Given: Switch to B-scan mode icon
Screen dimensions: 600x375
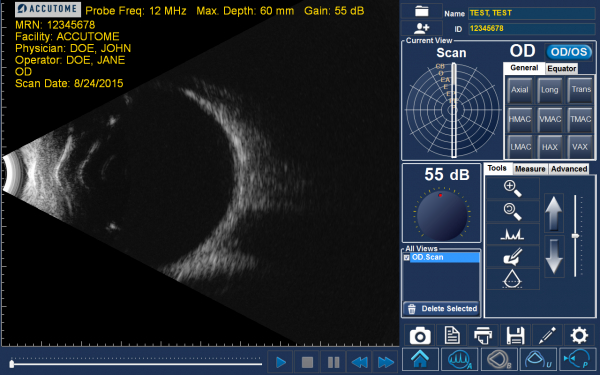Looking at the screenshot, I should (x=499, y=360).
